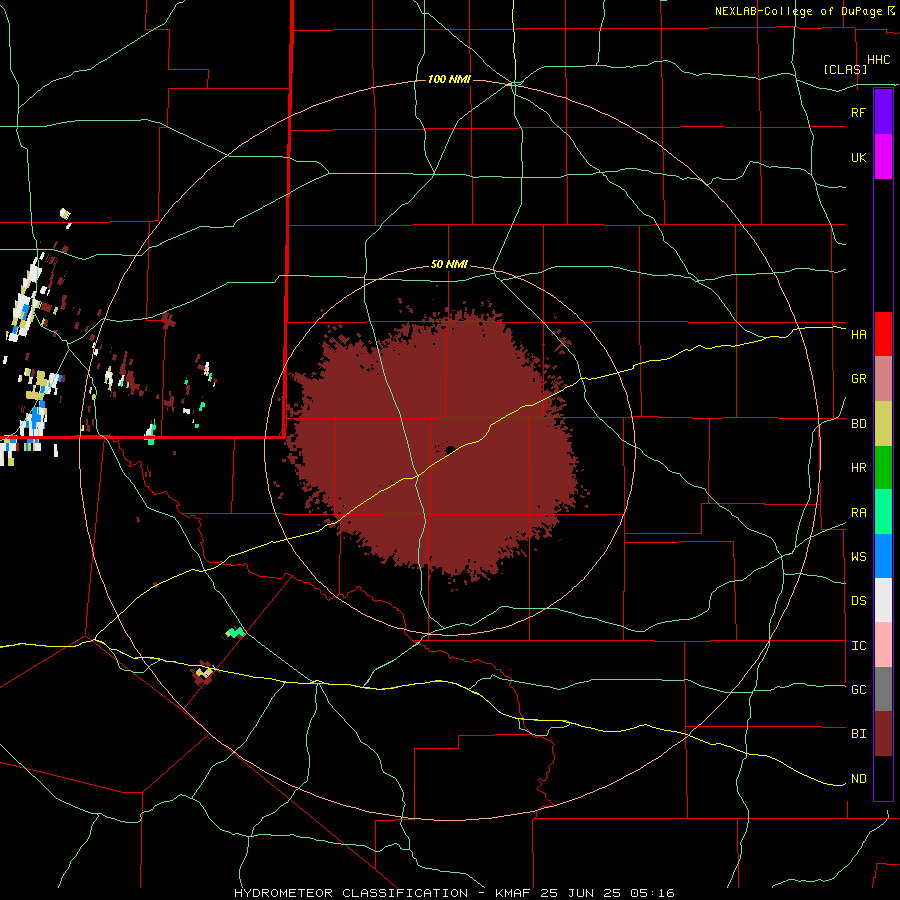
Task: Click the RF legend label
Action: [858, 112]
